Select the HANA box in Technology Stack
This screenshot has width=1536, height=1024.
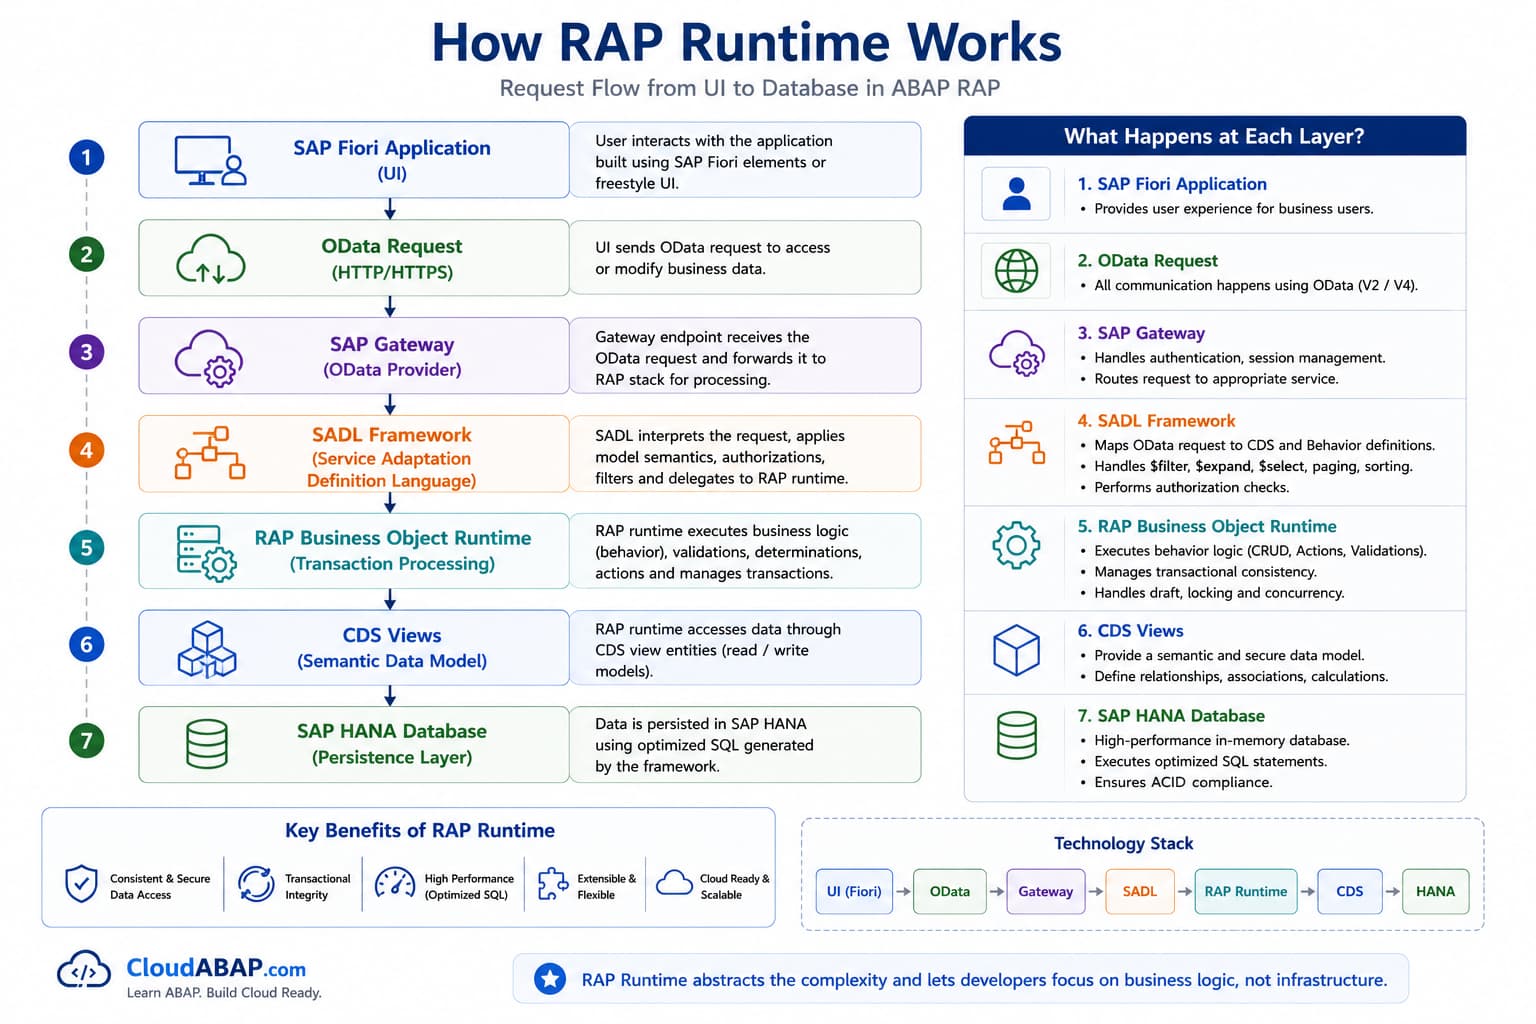click(1436, 892)
